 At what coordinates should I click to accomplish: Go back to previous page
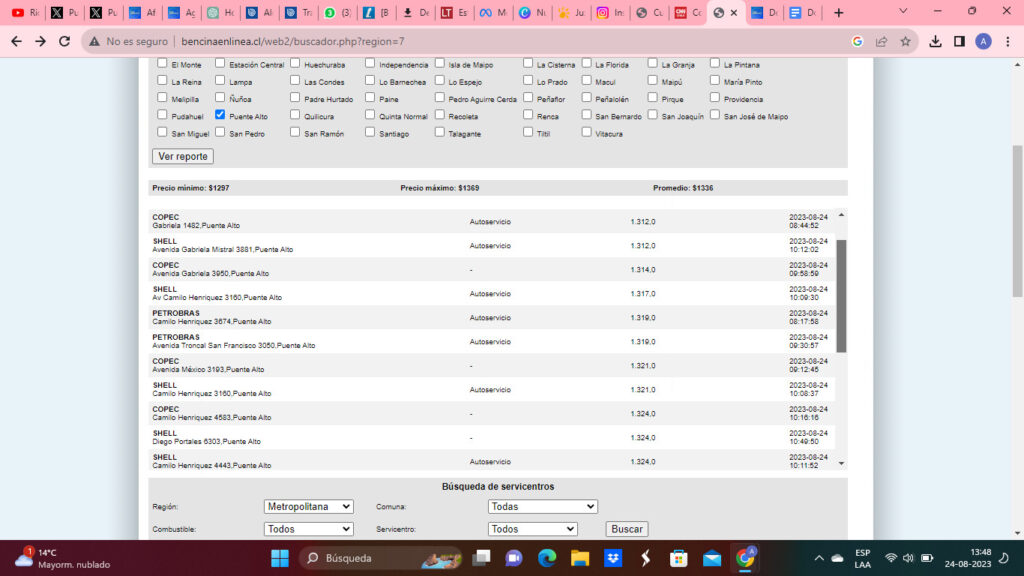point(16,41)
